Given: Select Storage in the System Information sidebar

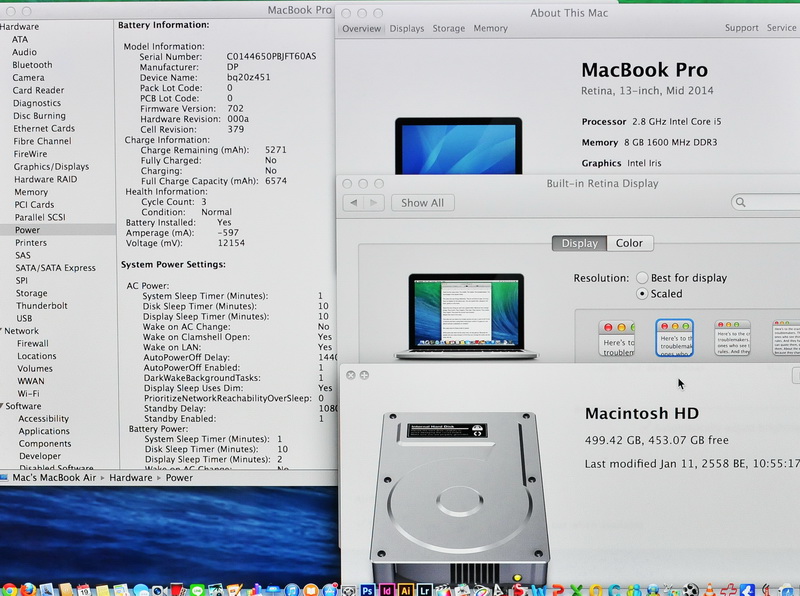Looking at the screenshot, I should click(x=31, y=293).
